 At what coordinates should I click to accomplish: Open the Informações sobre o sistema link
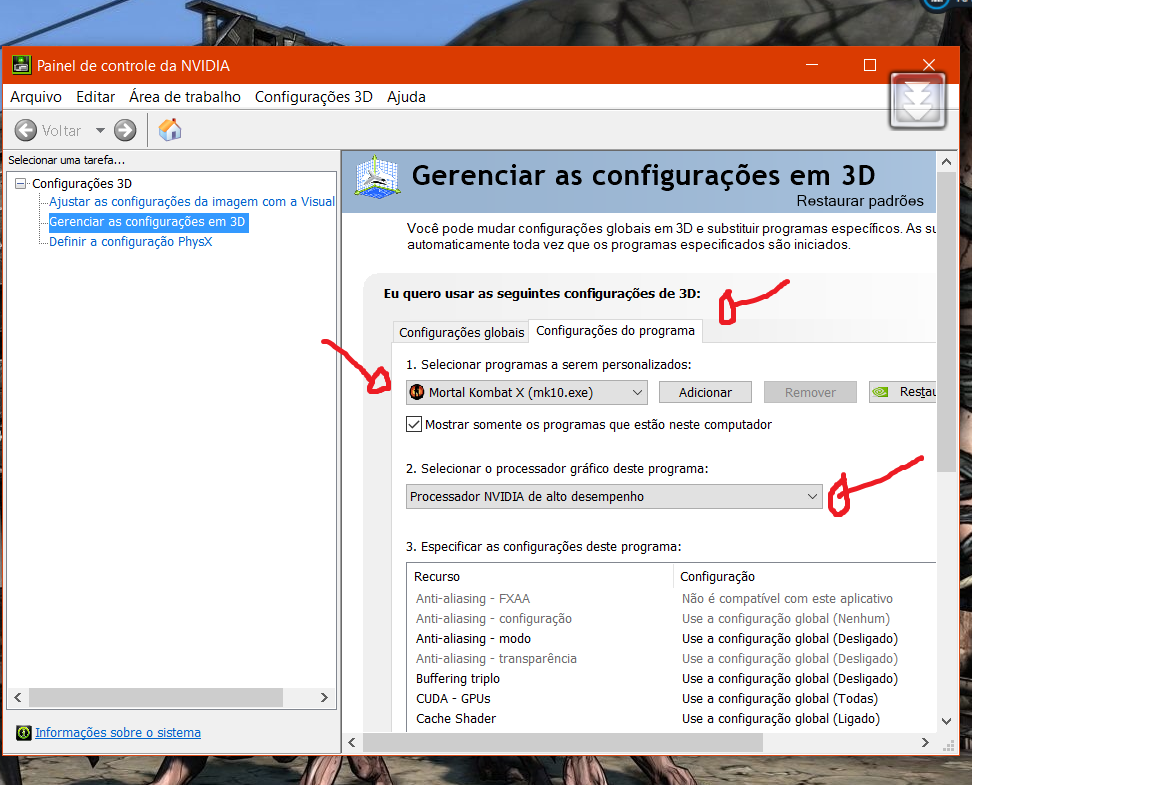pyautogui.click(x=118, y=733)
